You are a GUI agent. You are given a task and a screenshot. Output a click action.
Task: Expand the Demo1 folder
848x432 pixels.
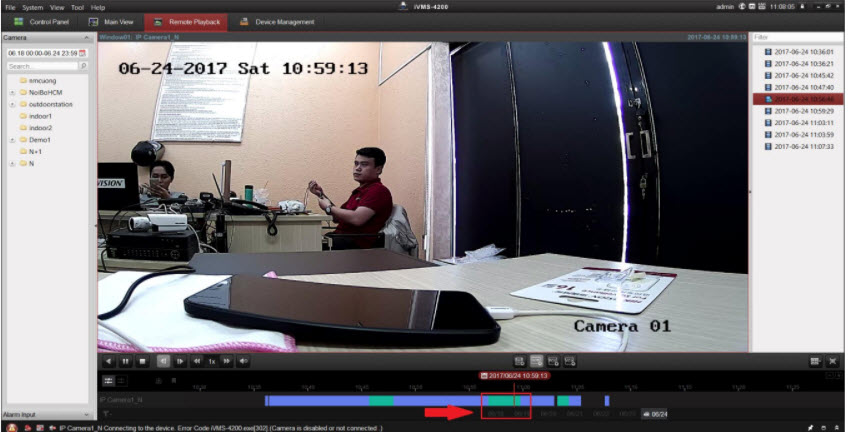[11, 140]
